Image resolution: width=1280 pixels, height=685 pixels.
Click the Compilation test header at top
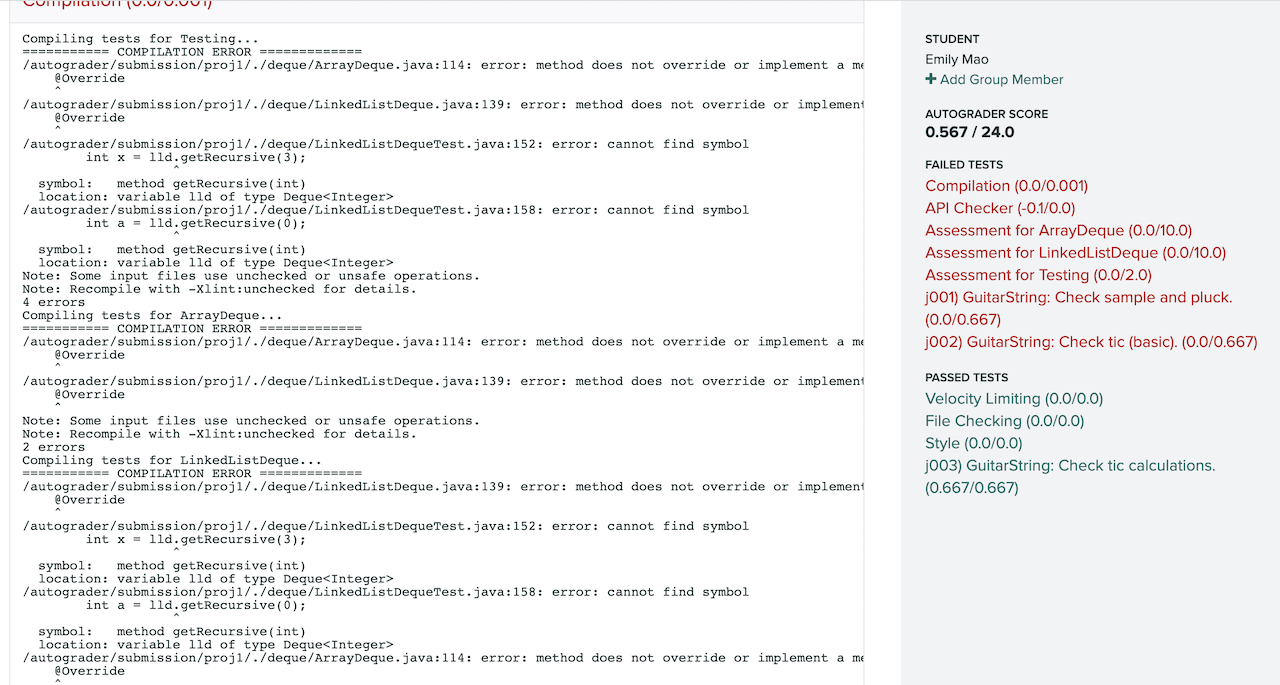(117, 4)
